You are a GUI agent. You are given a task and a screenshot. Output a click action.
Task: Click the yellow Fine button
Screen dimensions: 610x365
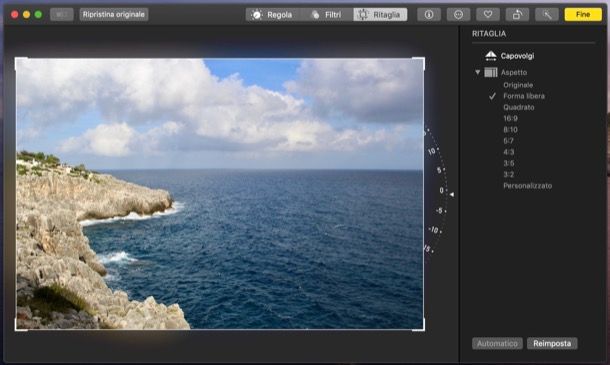coord(583,14)
